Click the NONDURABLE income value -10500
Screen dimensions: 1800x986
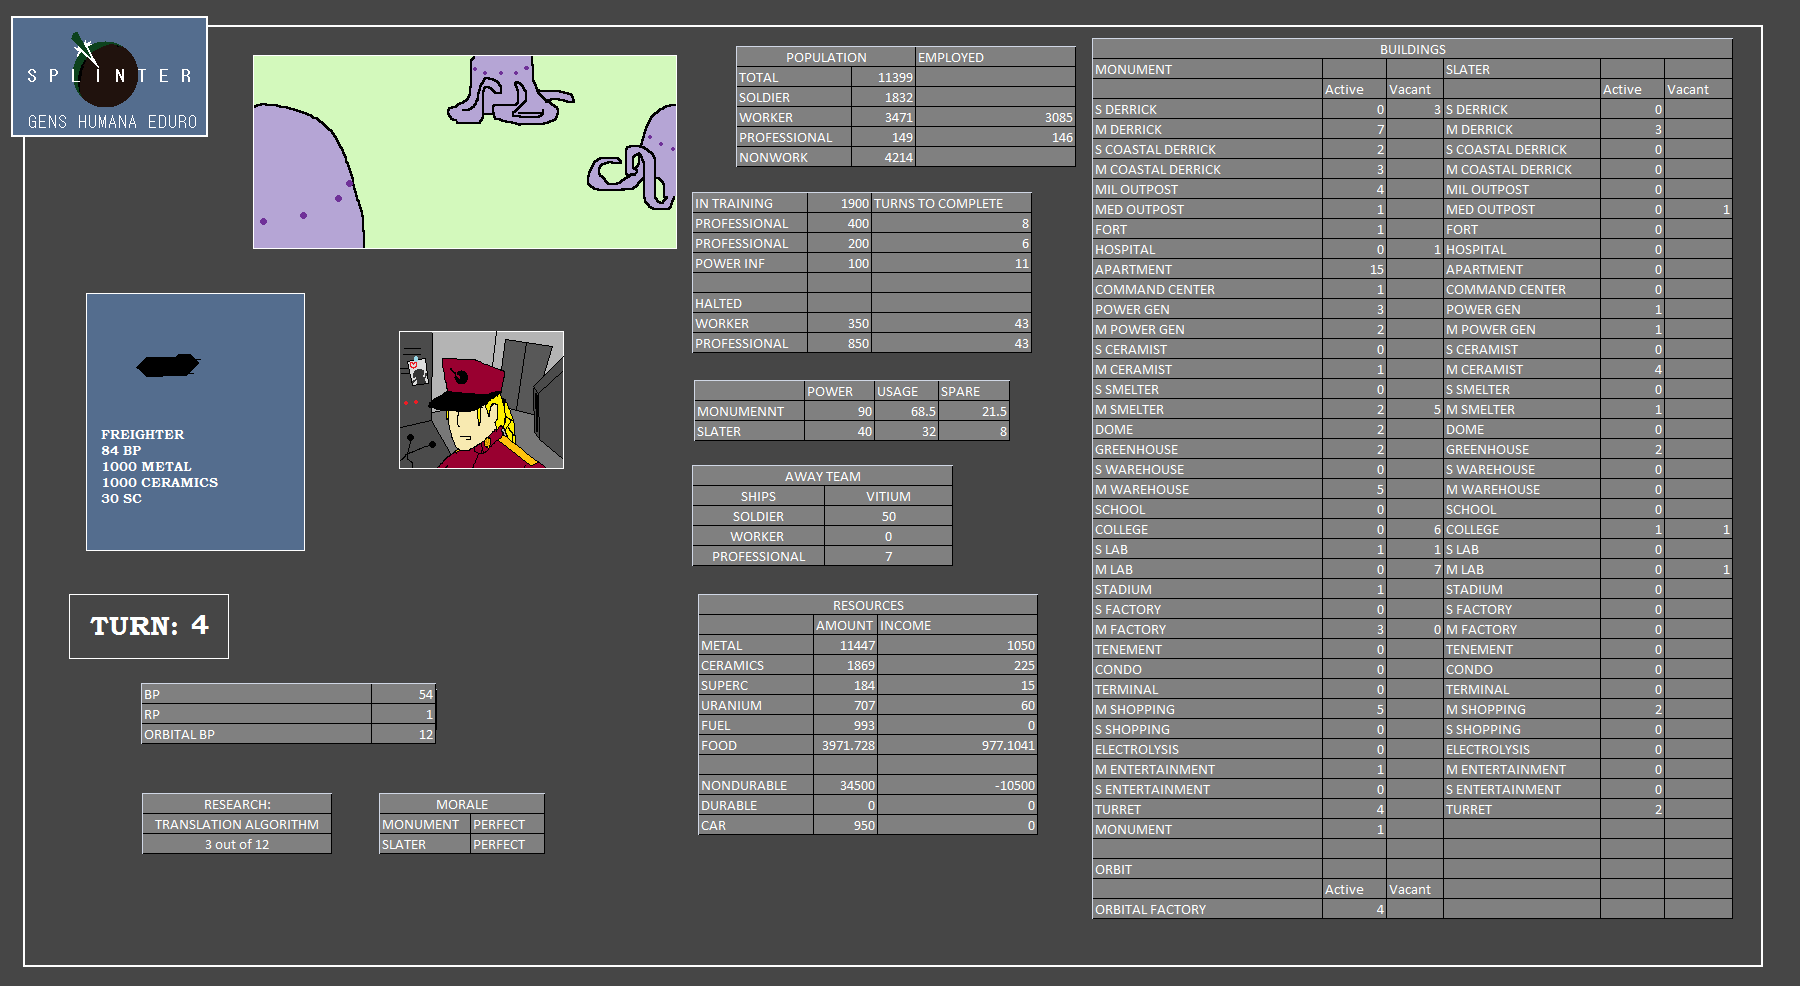957,786
